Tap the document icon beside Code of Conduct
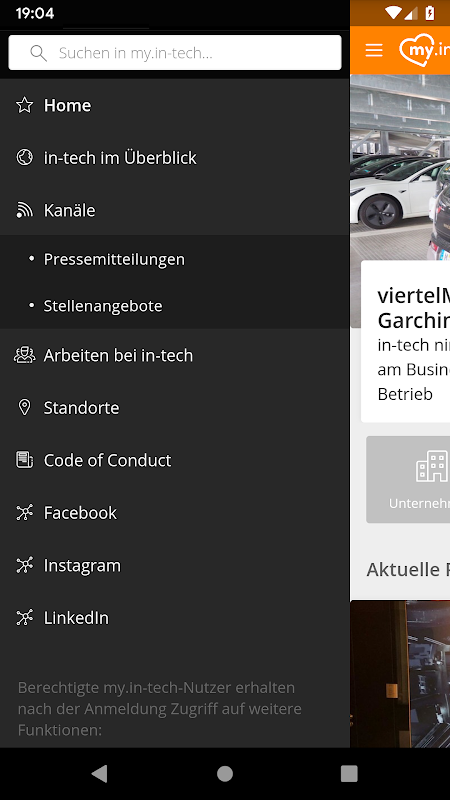 point(24,460)
